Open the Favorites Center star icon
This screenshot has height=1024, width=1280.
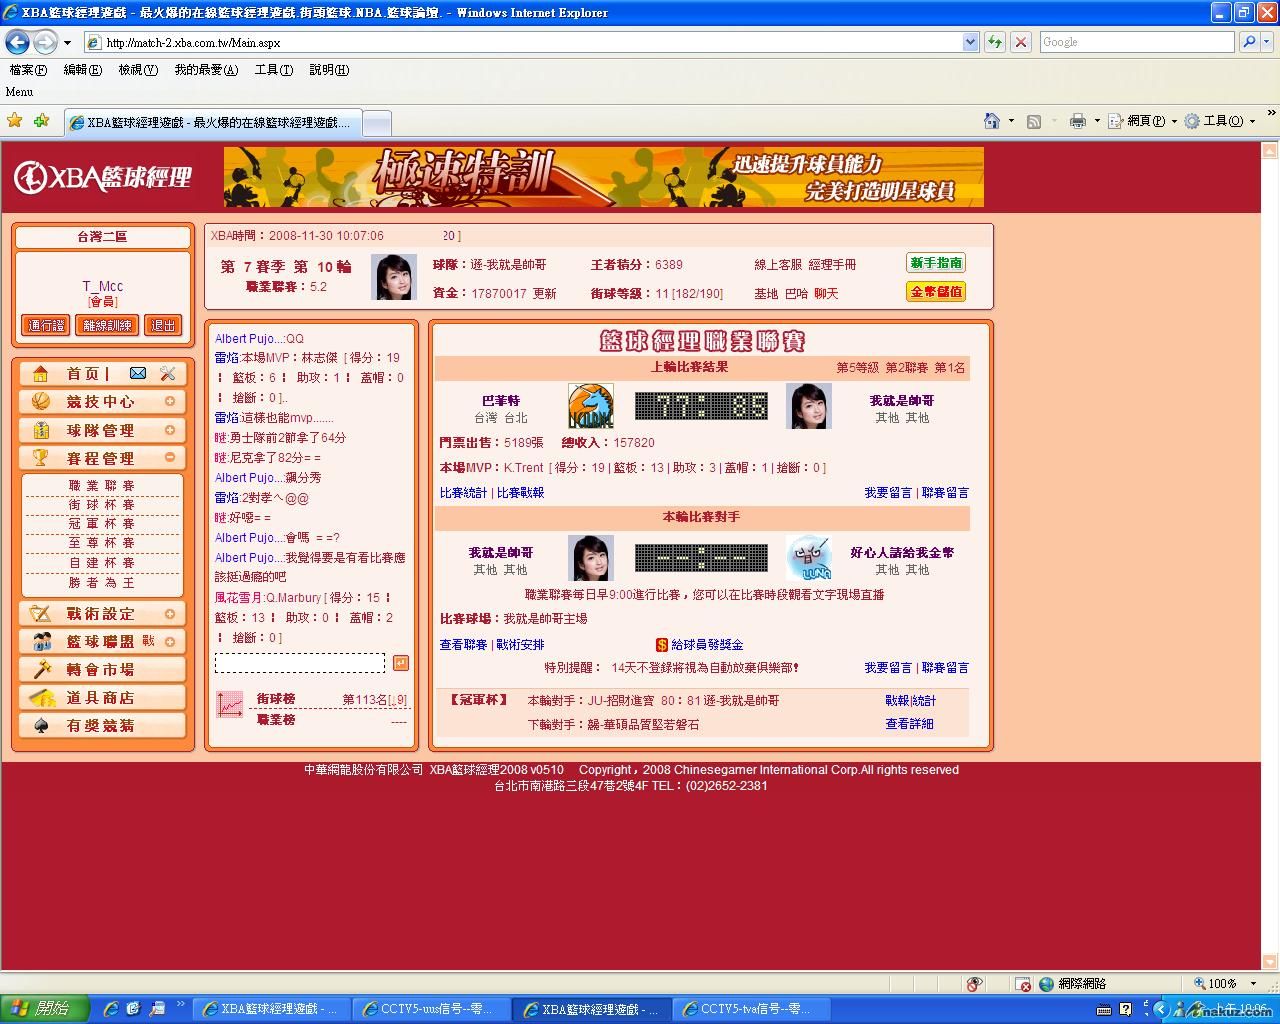pos(15,121)
